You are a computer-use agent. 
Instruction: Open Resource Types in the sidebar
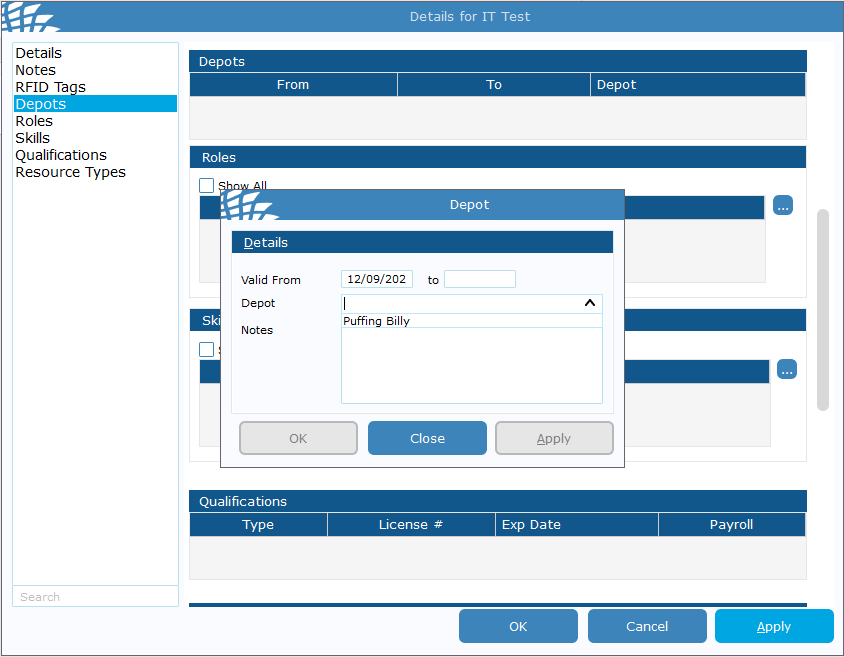70,172
